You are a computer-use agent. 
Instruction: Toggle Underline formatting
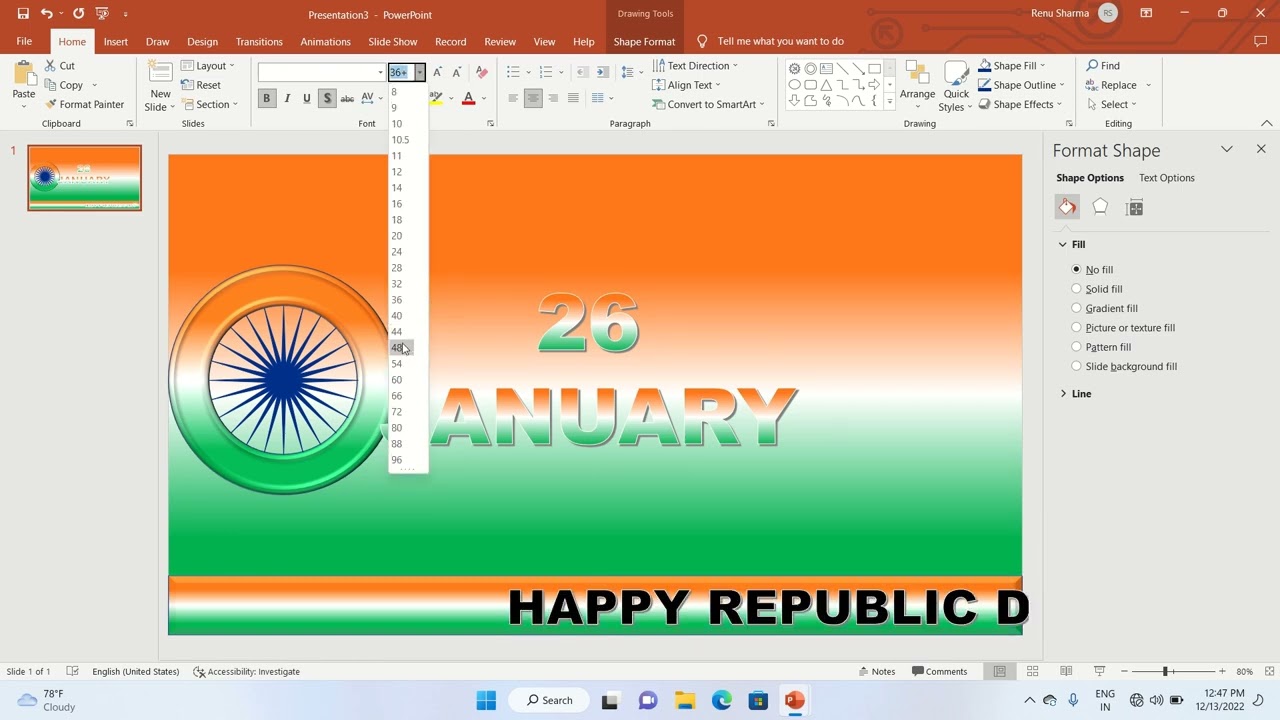(x=307, y=98)
